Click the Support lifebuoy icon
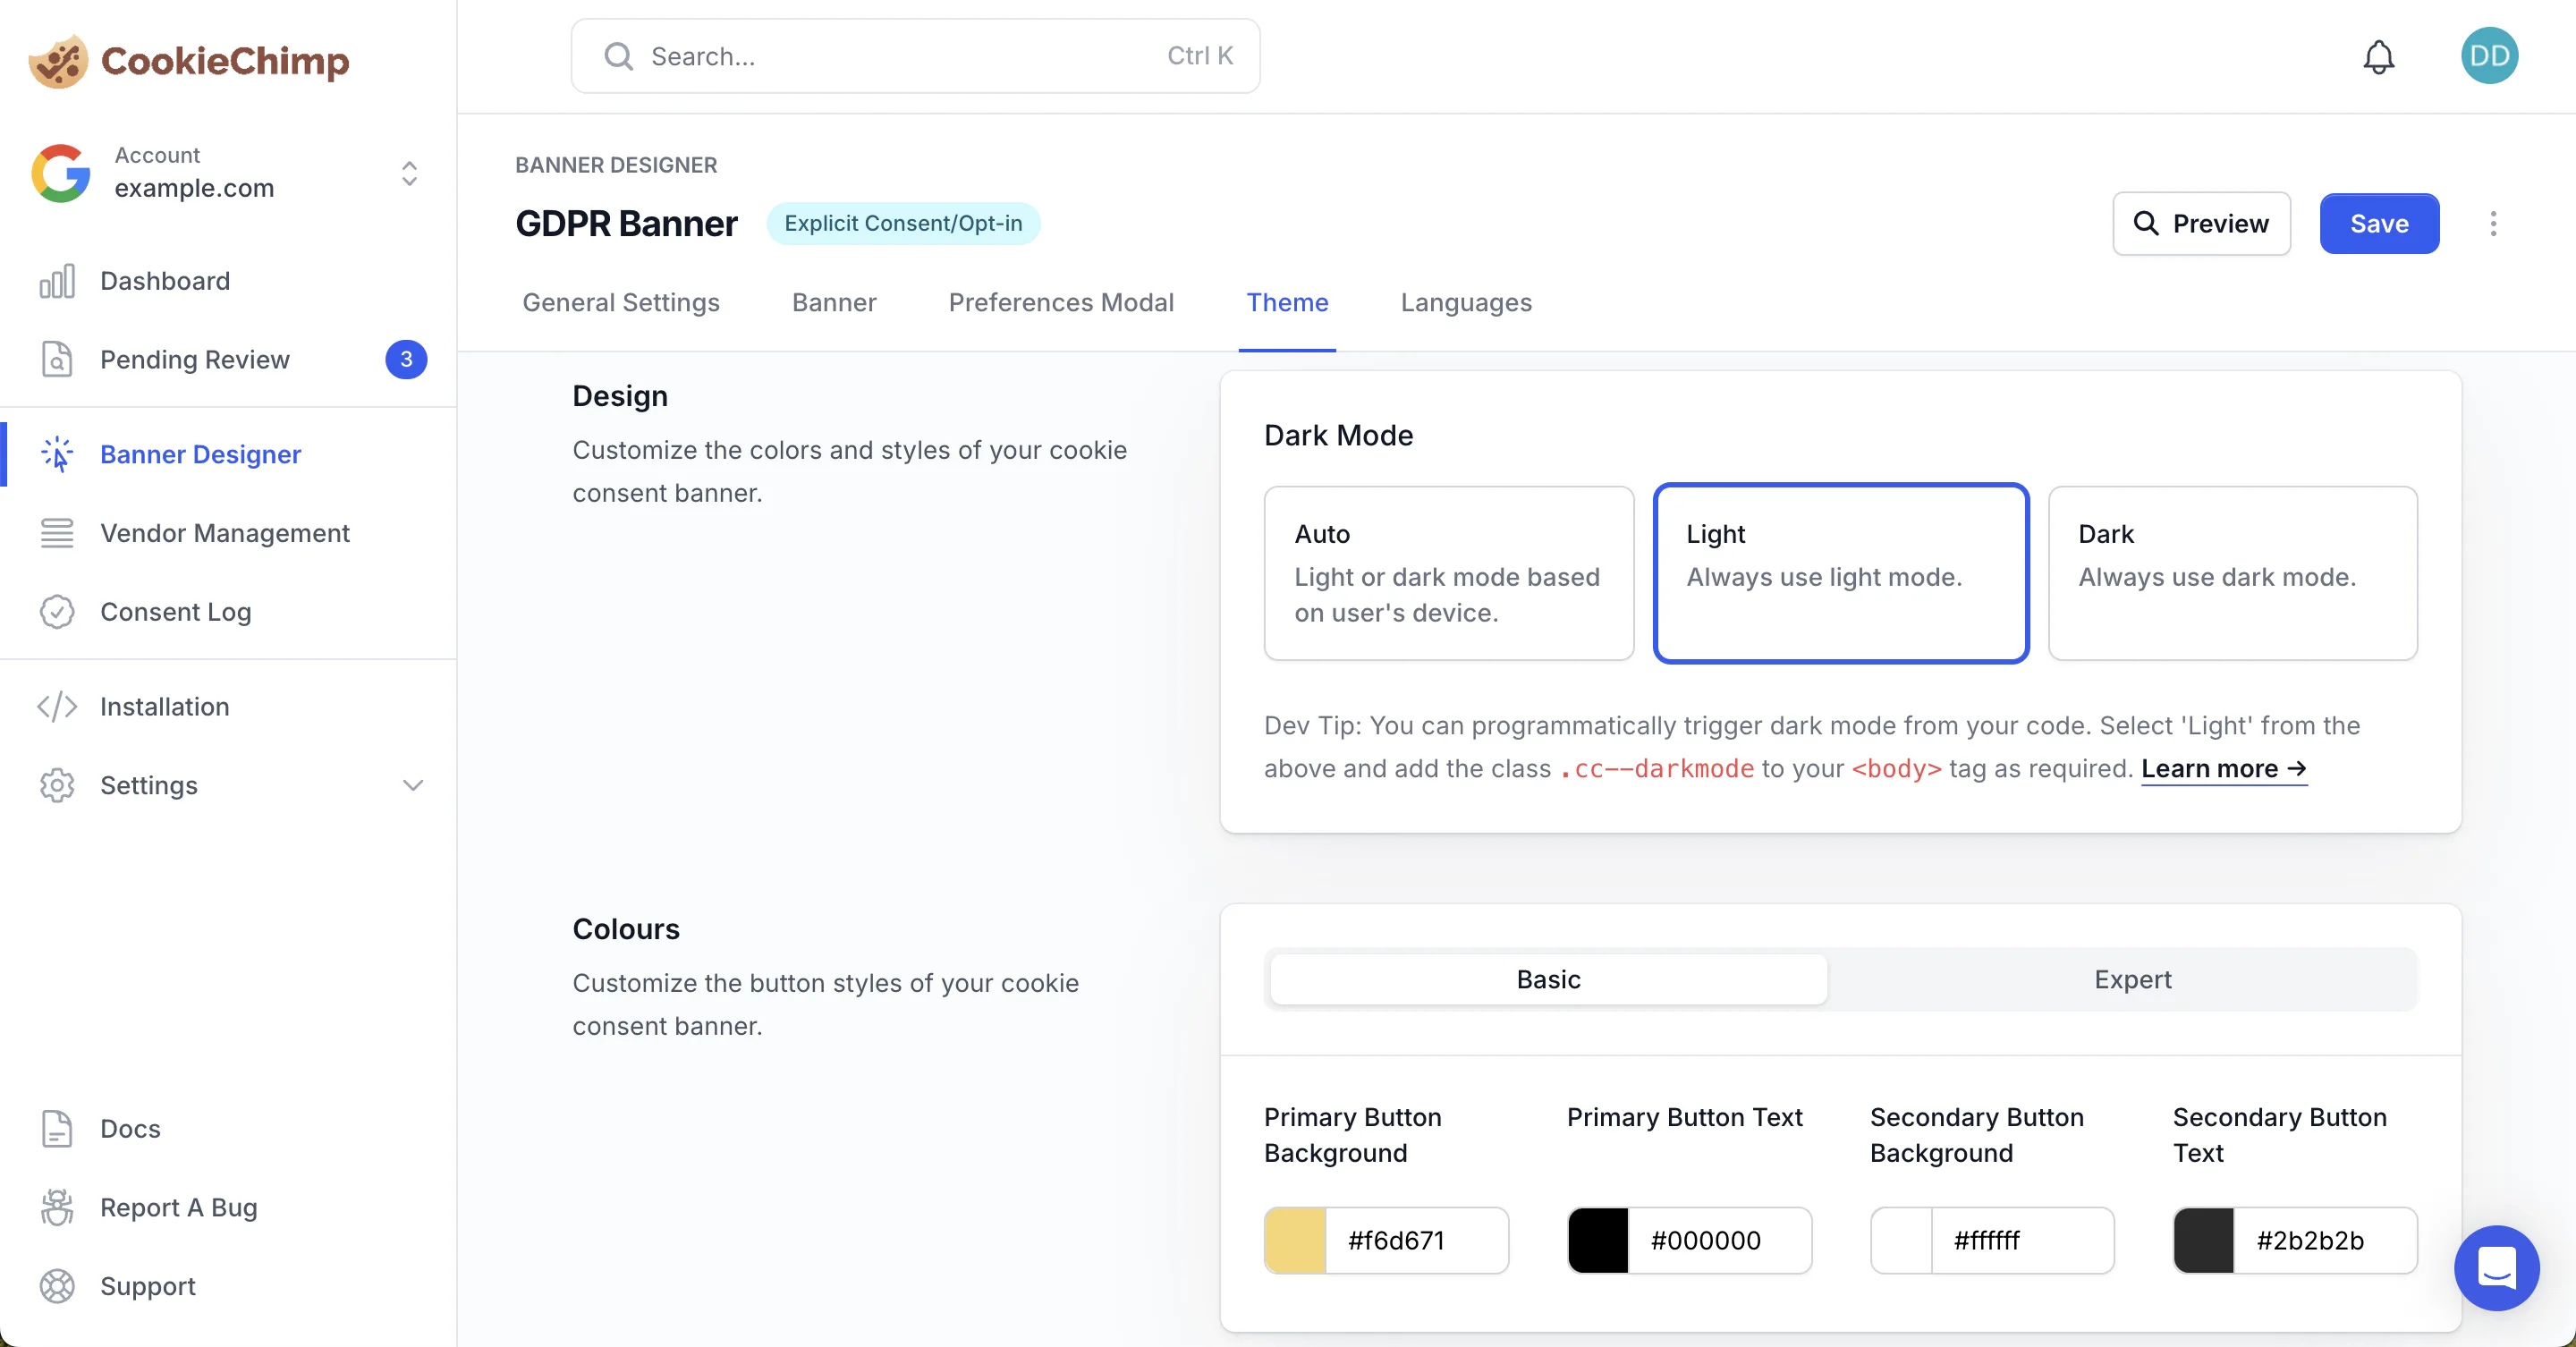 click(x=57, y=1286)
